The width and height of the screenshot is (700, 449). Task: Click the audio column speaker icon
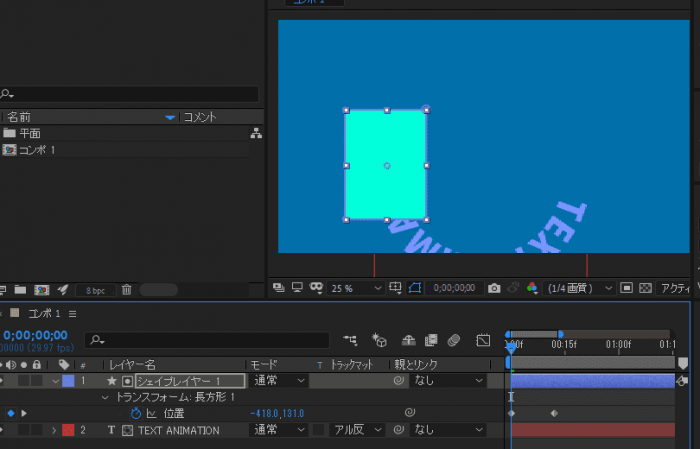[11, 365]
